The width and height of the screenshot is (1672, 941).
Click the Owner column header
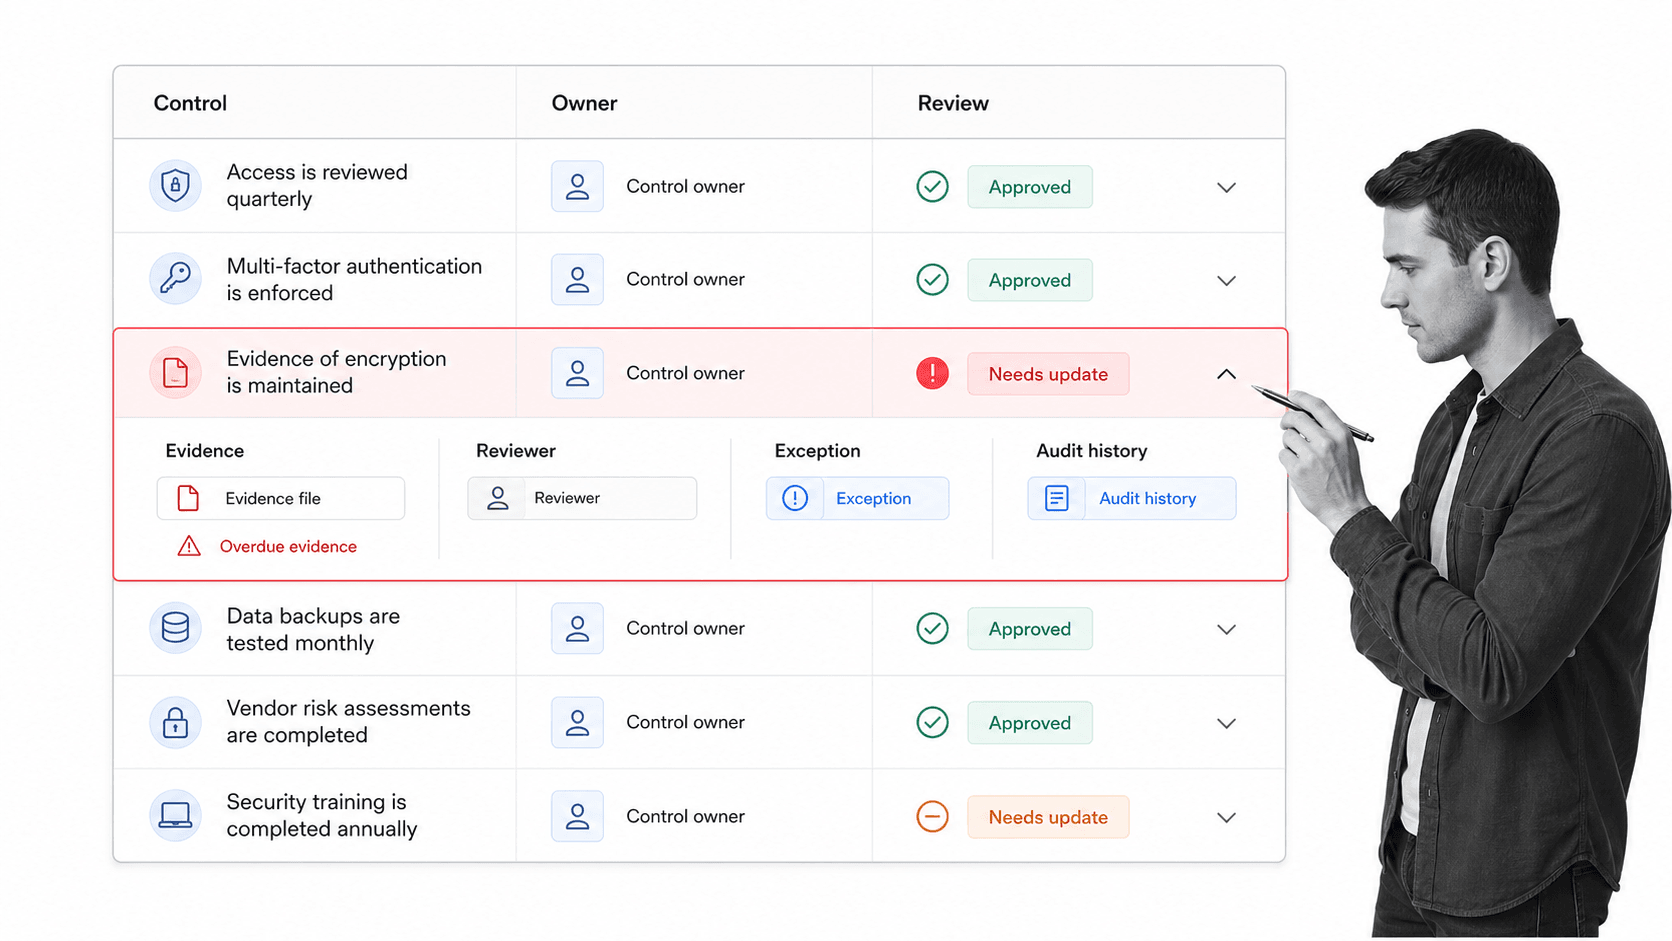point(584,103)
